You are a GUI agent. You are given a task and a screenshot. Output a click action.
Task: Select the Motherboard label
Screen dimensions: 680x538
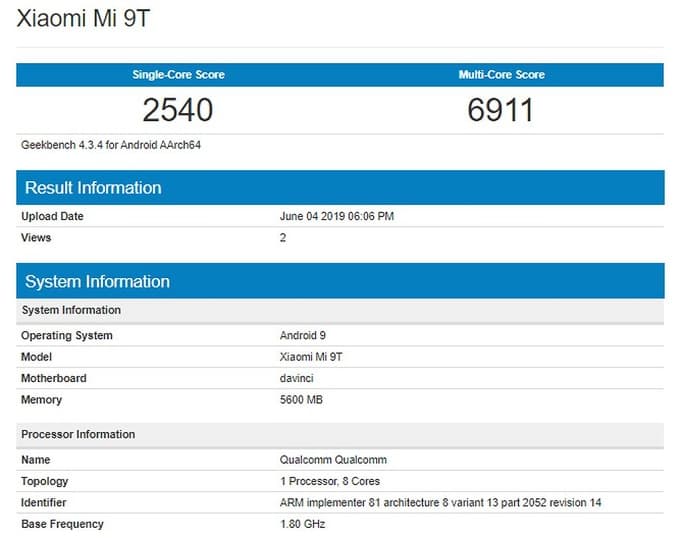(x=54, y=378)
